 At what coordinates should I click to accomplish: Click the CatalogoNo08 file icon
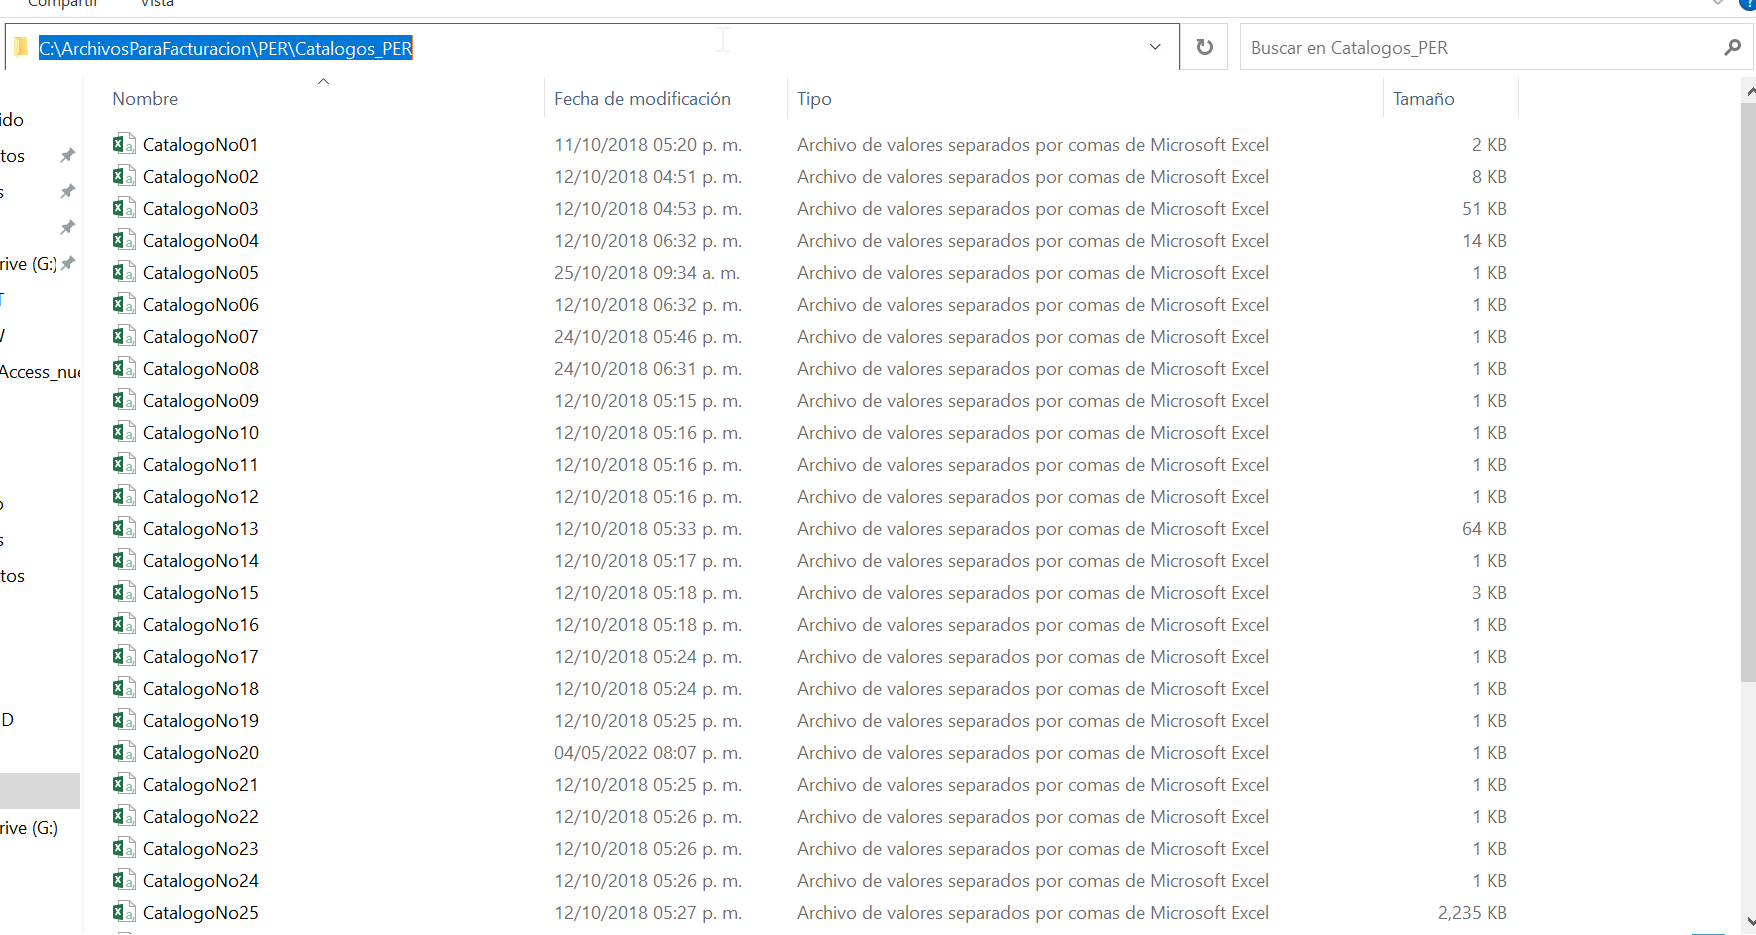click(124, 368)
